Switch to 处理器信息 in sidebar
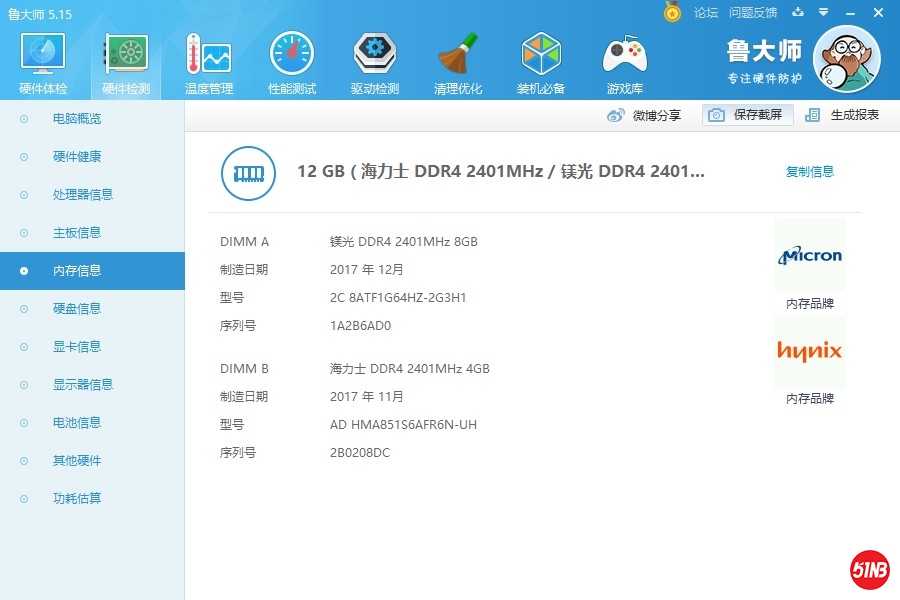This screenshot has height=600, width=900. coord(82,195)
